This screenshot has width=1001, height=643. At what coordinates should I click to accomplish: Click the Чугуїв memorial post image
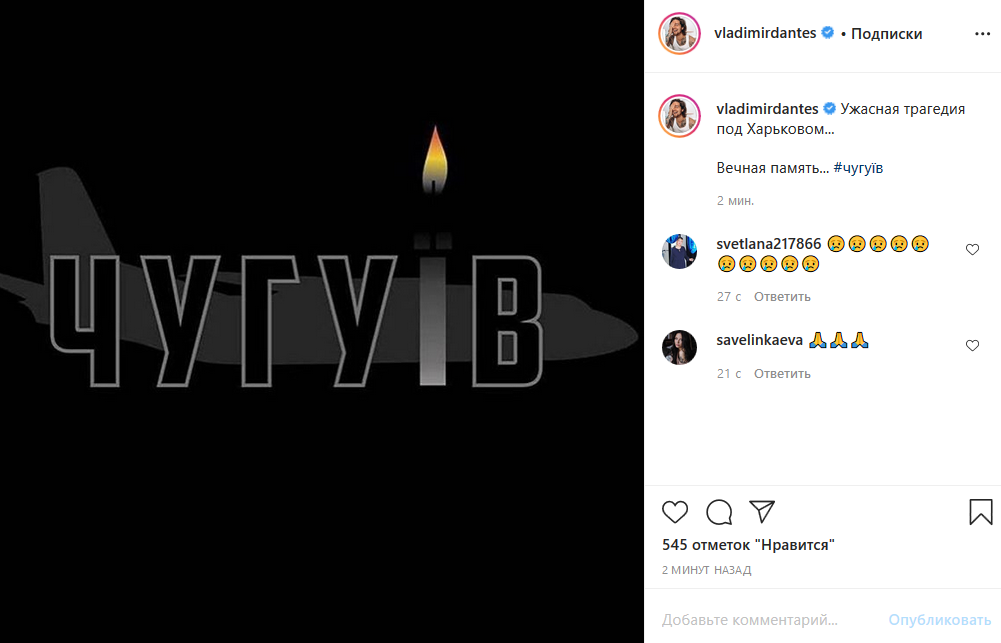(322, 321)
